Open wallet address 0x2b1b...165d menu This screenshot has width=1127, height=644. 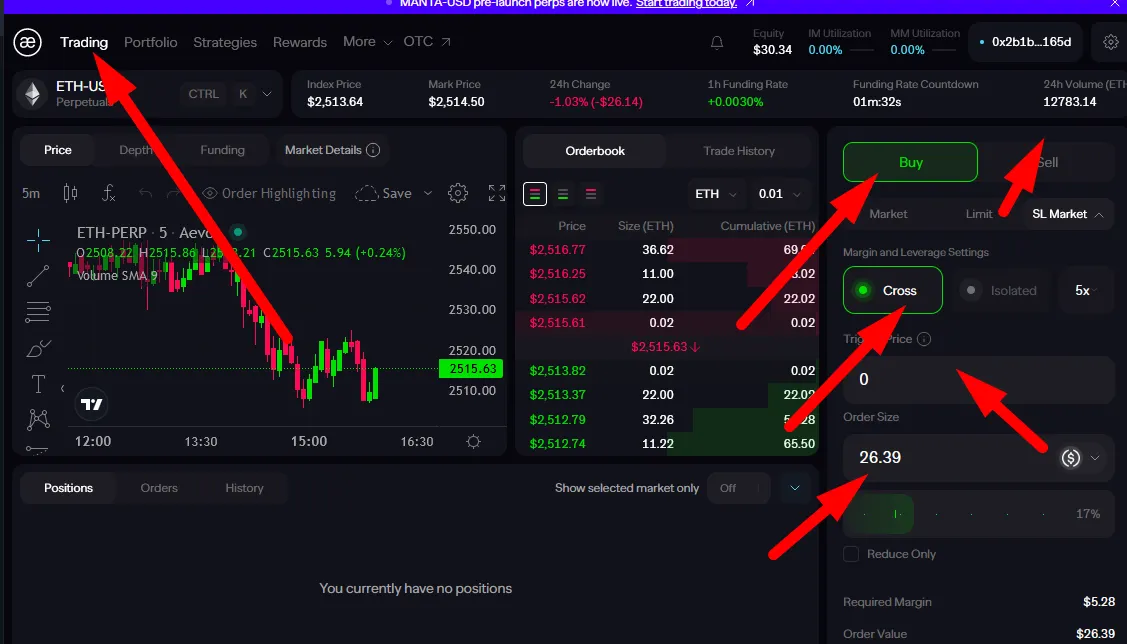pos(1026,42)
